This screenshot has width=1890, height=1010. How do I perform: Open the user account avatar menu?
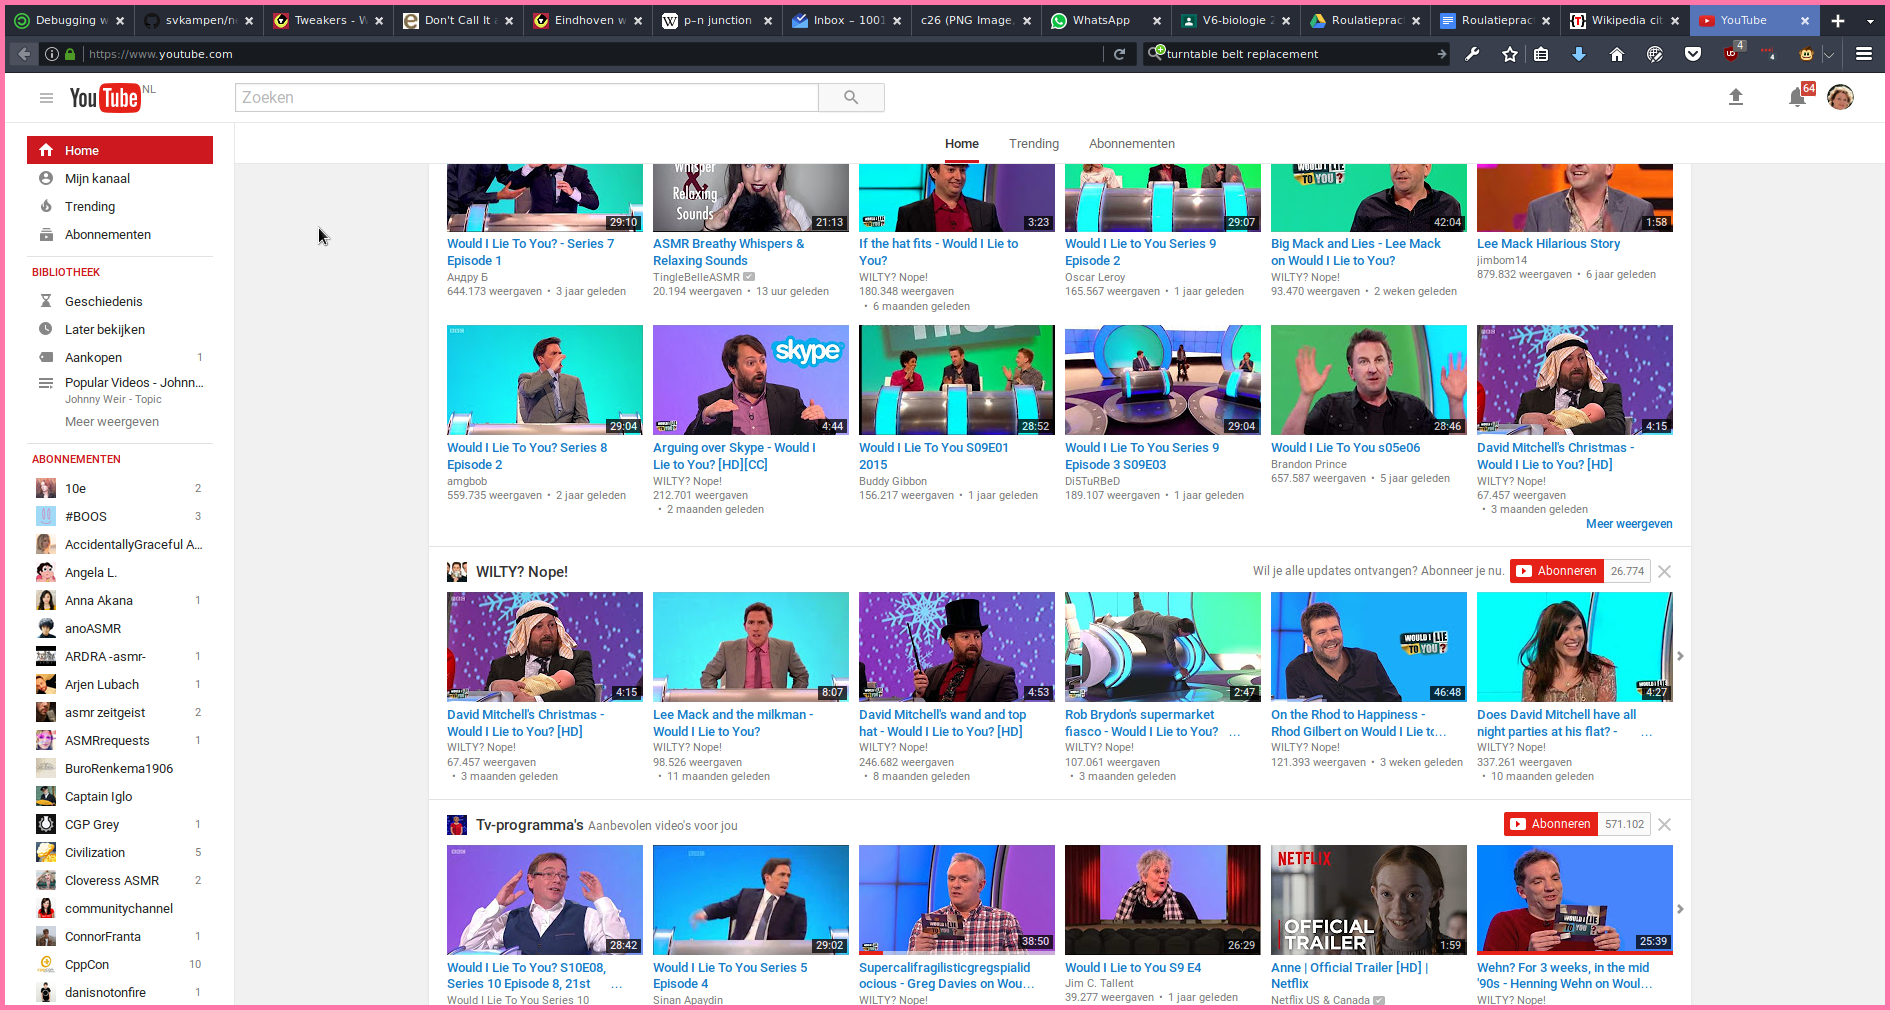[1840, 97]
